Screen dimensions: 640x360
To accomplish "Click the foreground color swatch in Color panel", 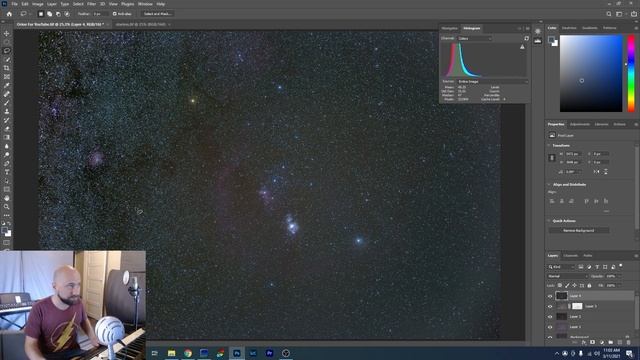I will pyautogui.click(x=551, y=40).
